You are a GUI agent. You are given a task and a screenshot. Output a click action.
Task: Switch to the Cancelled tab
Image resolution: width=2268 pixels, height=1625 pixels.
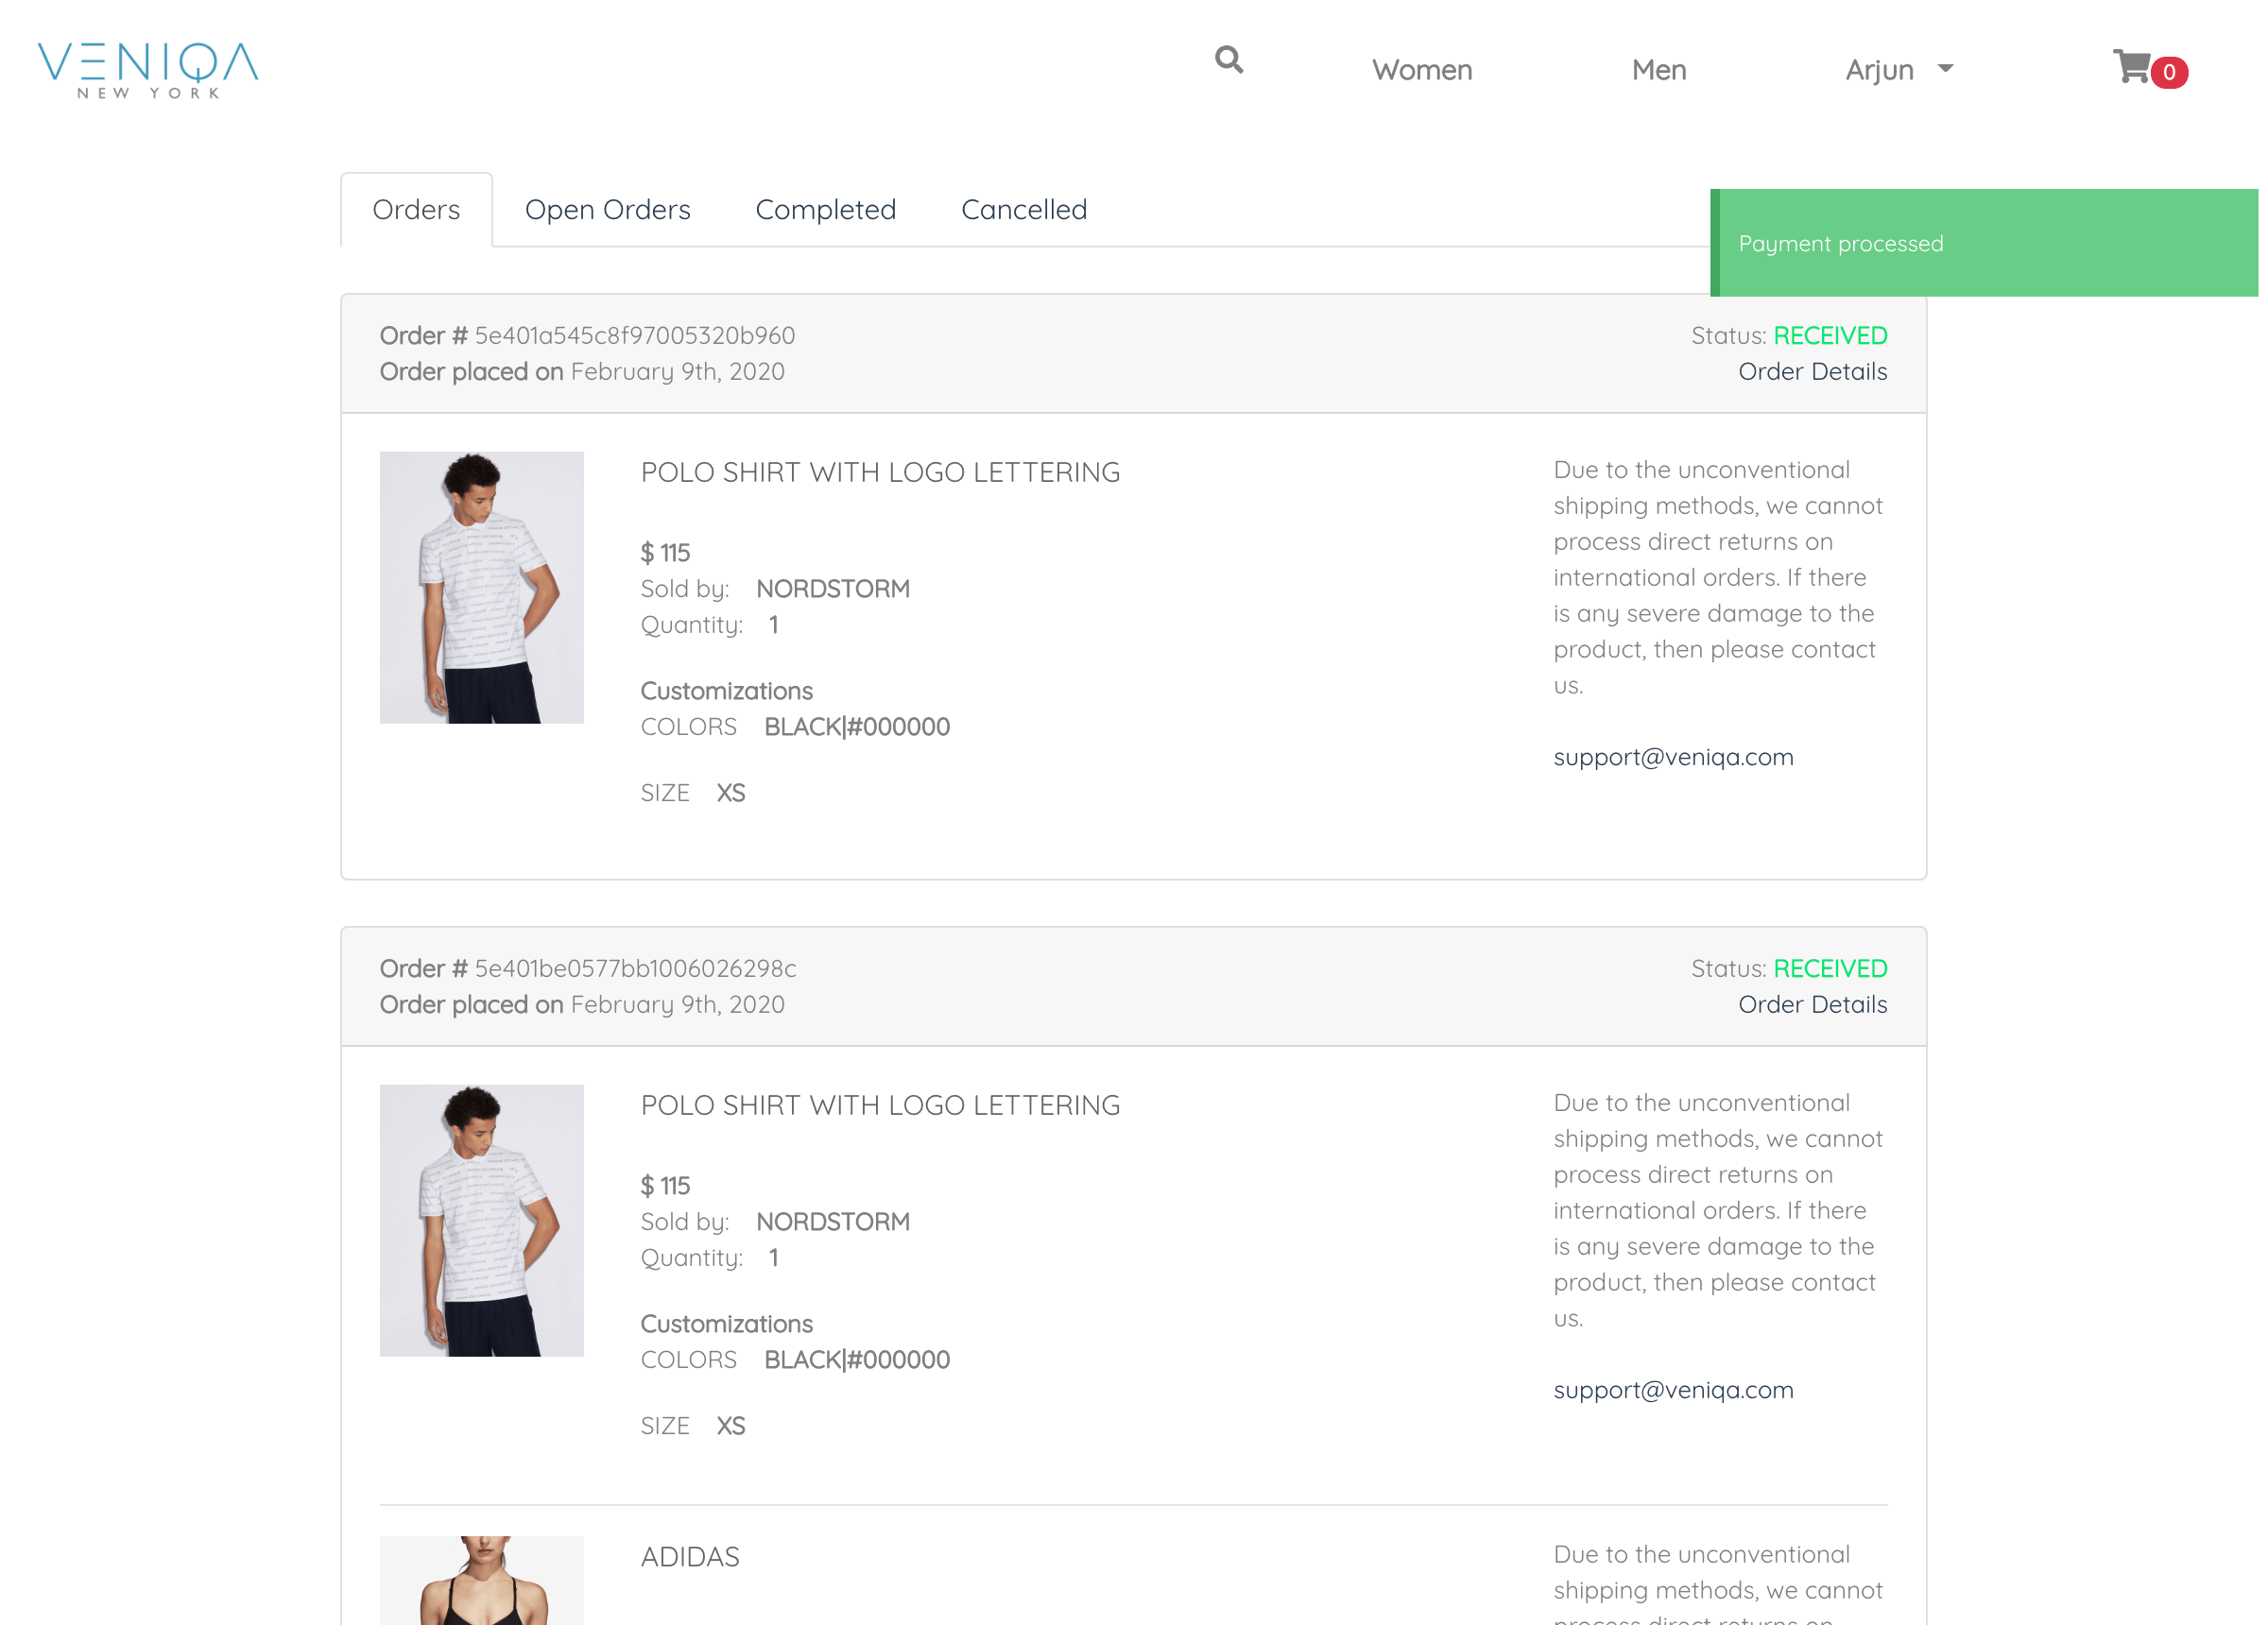tap(1023, 209)
